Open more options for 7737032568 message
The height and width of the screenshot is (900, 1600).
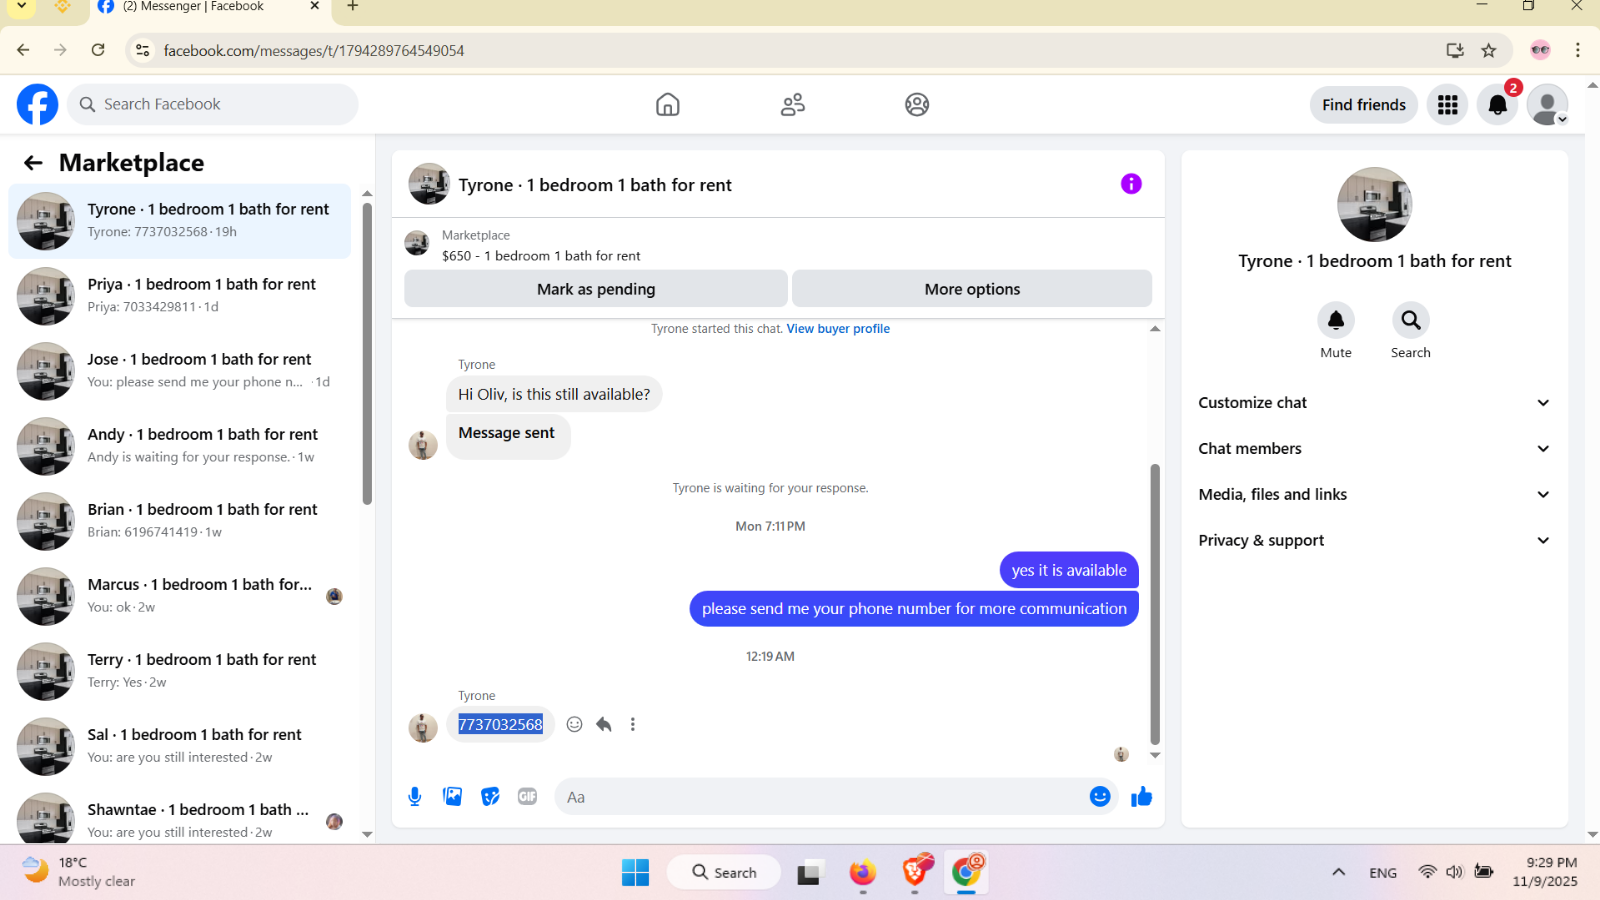[x=633, y=724]
